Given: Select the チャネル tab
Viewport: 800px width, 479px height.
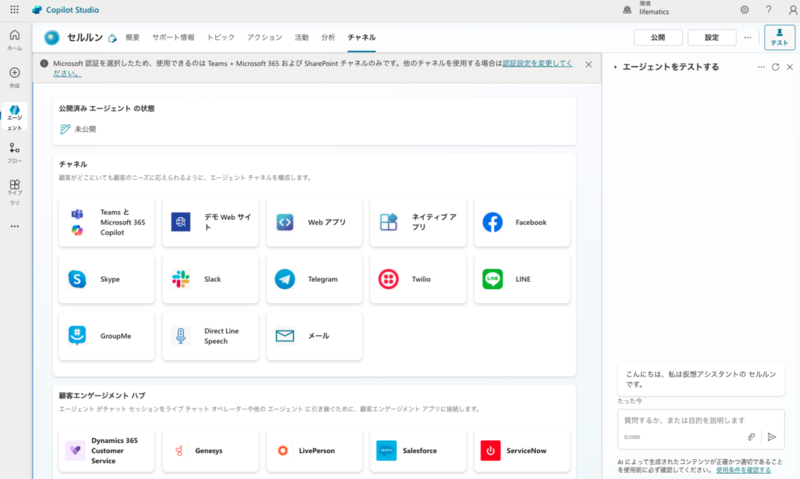Looking at the screenshot, I should (x=362, y=37).
